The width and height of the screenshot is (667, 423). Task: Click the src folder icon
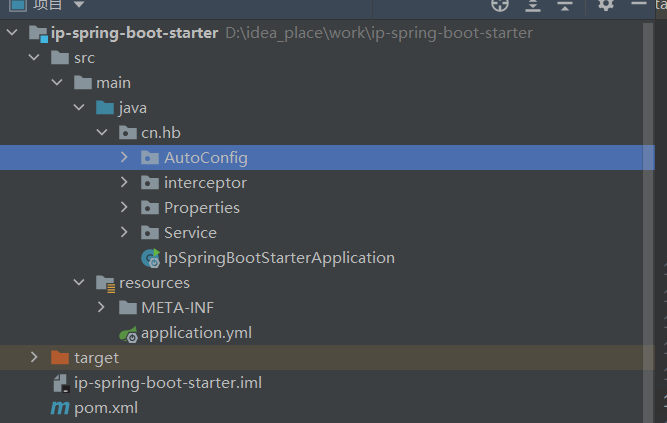point(60,57)
